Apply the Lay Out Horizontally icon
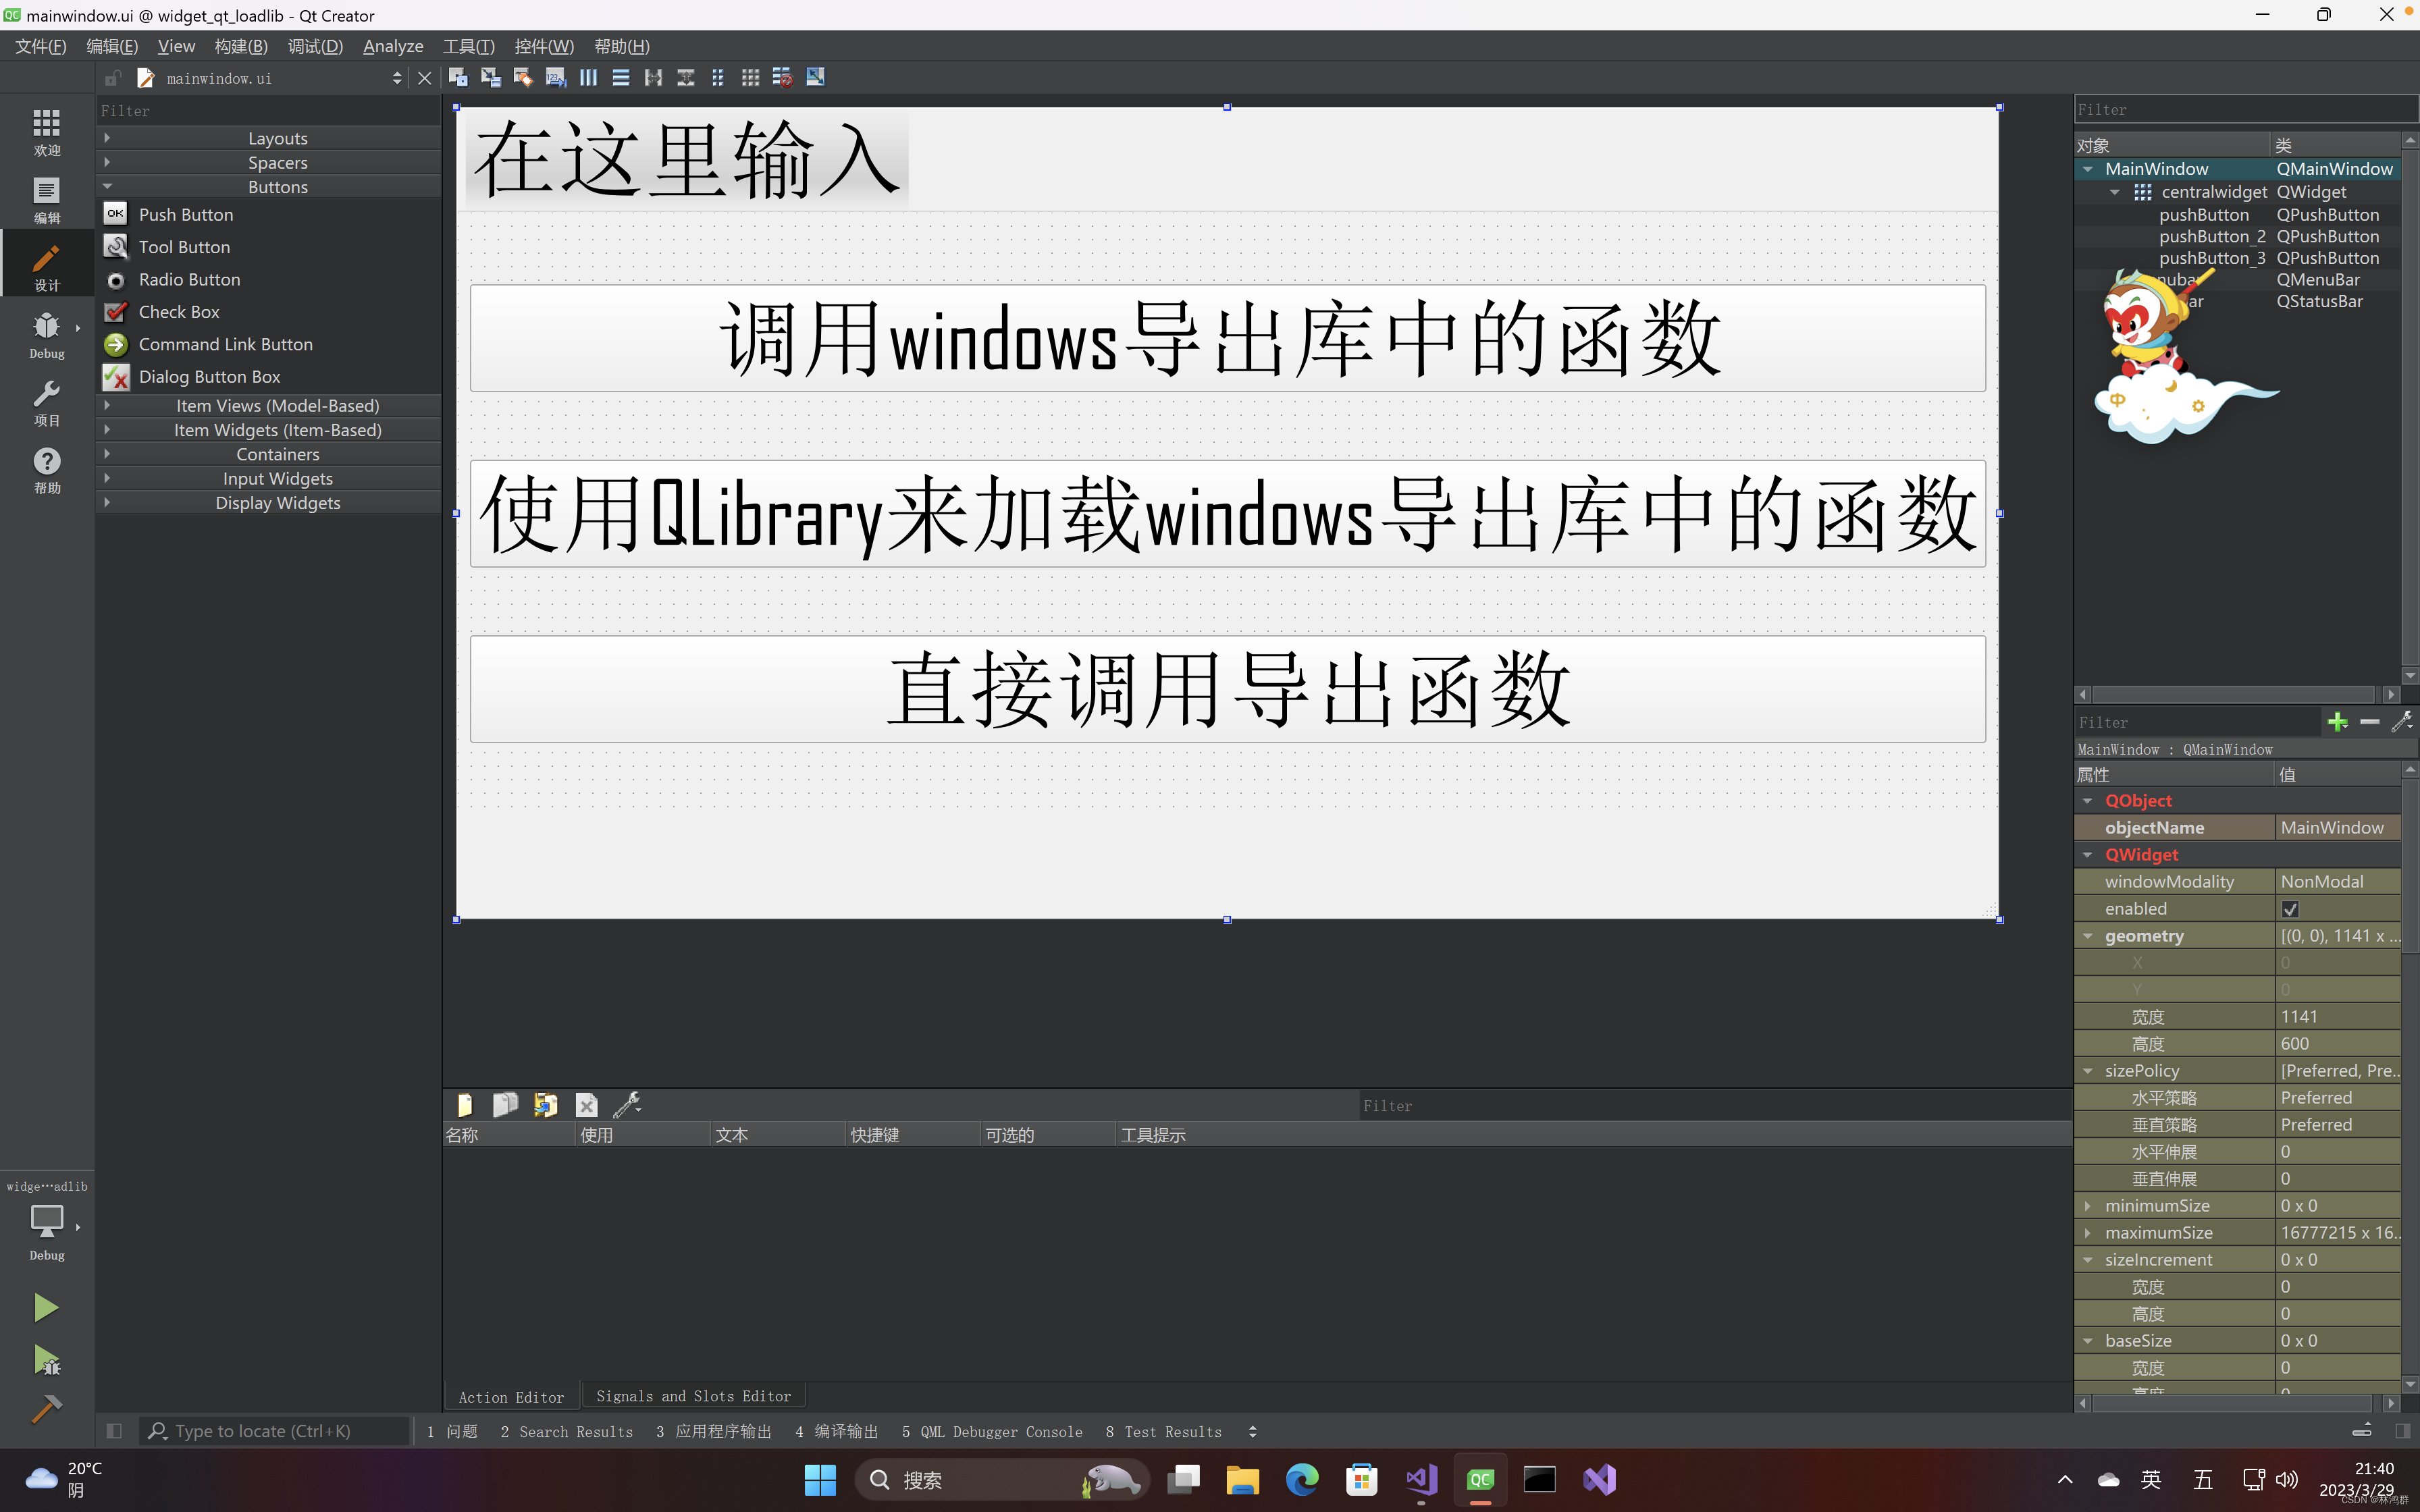 [x=588, y=77]
